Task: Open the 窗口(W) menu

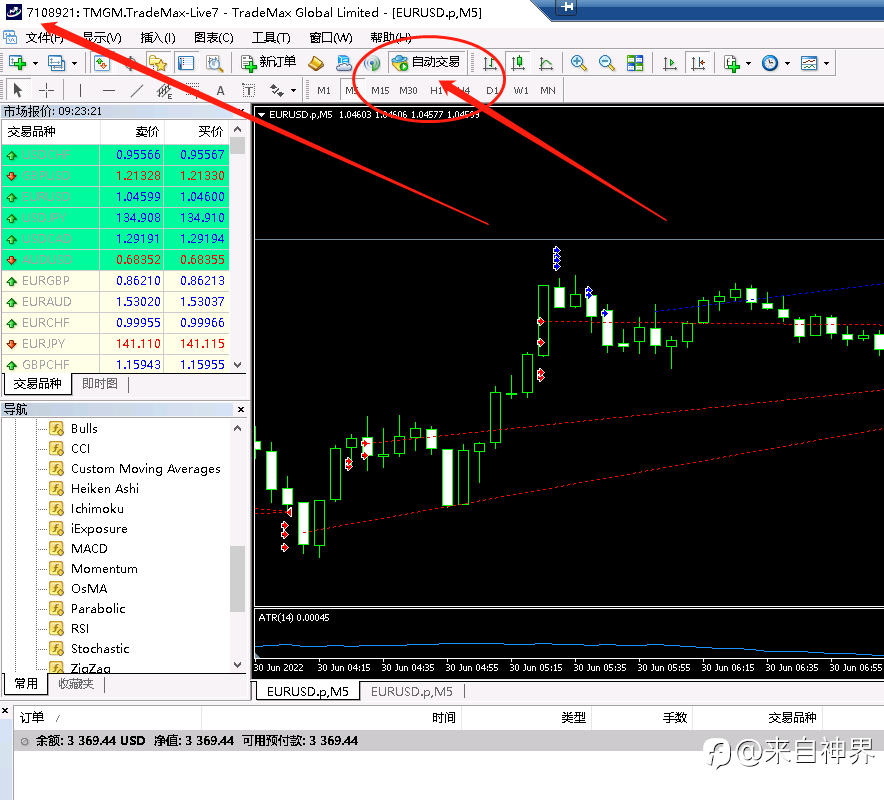Action: (x=331, y=38)
